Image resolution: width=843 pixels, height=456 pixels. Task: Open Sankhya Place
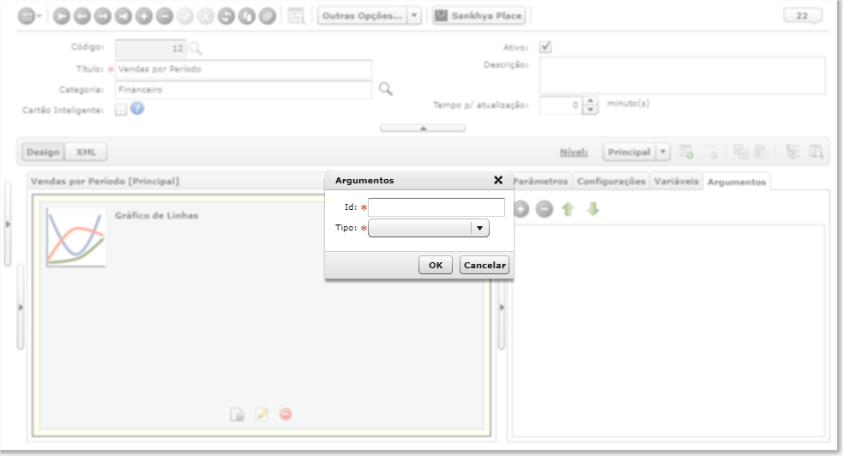(x=479, y=16)
